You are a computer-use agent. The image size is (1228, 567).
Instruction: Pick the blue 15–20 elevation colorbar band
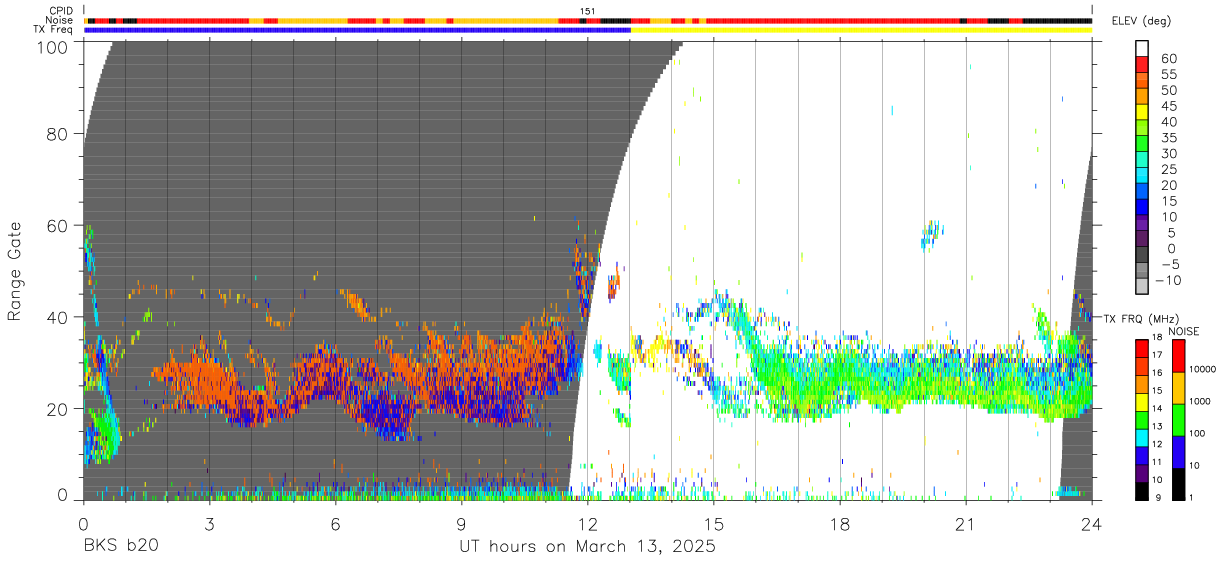tap(1142, 192)
